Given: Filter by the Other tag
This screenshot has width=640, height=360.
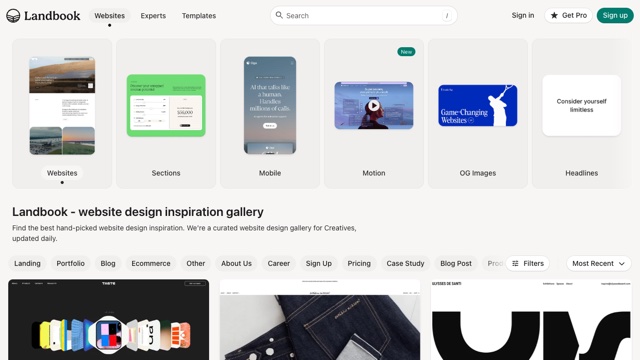Looking at the screenshot, I should click(x=196, y=264).
